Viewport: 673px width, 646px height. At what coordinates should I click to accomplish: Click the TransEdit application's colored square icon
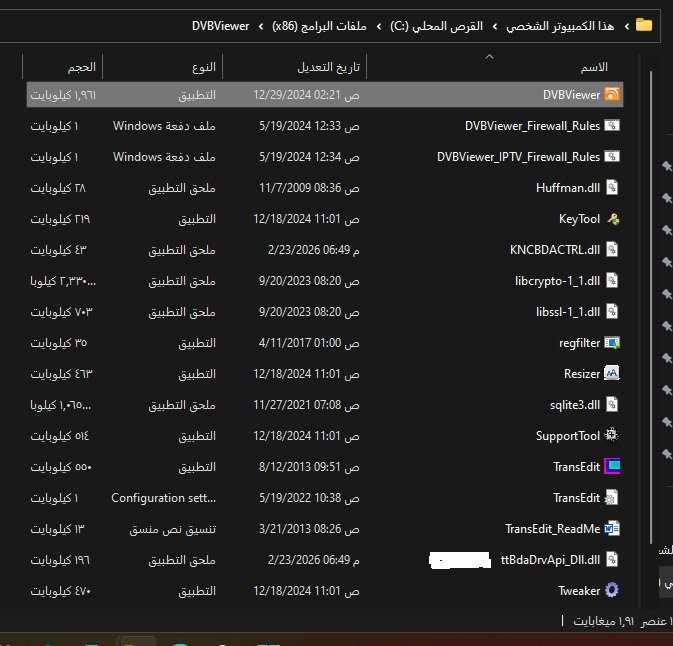click(x=612, y=467)
